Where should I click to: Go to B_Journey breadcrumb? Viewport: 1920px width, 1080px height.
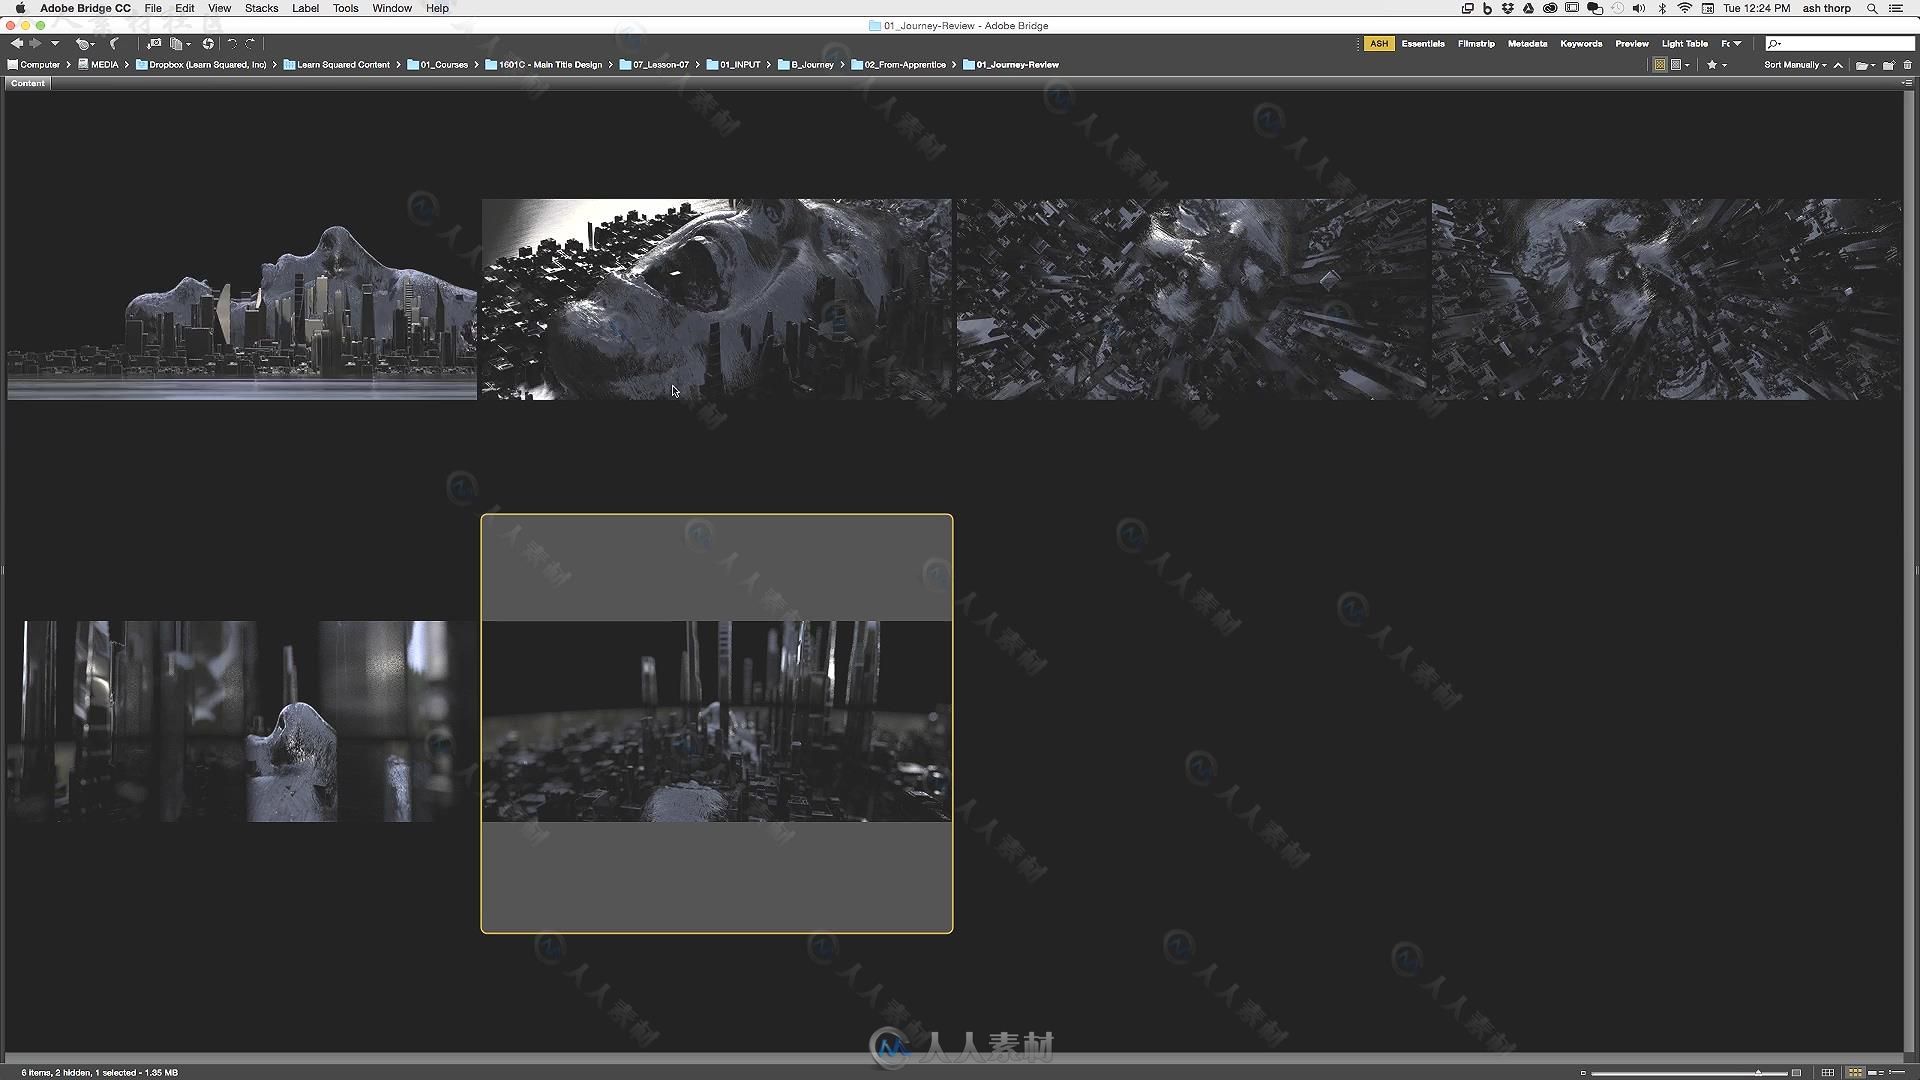pos(806,65)
